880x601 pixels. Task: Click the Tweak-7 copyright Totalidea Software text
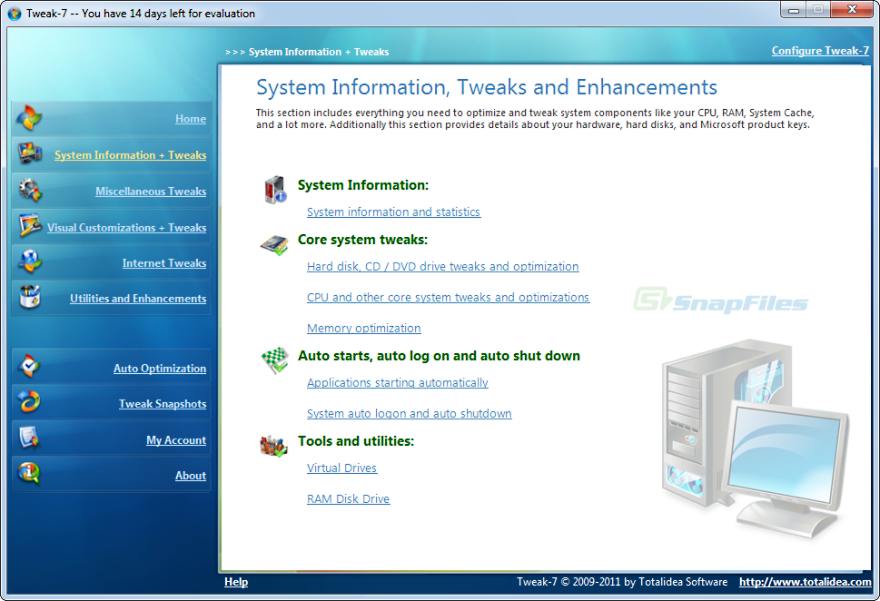coord(622,582)
